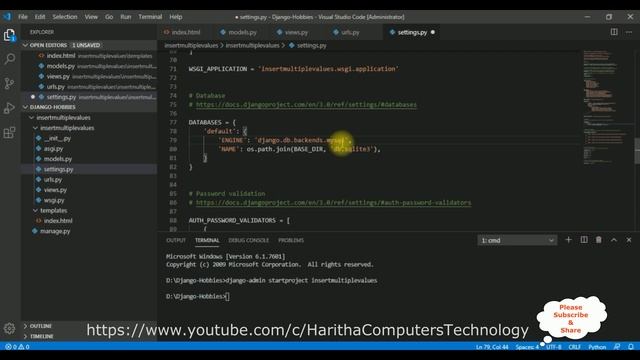Open Source Control view
The width and height of the screenshot is (640, 360).
tap(9, 84)
